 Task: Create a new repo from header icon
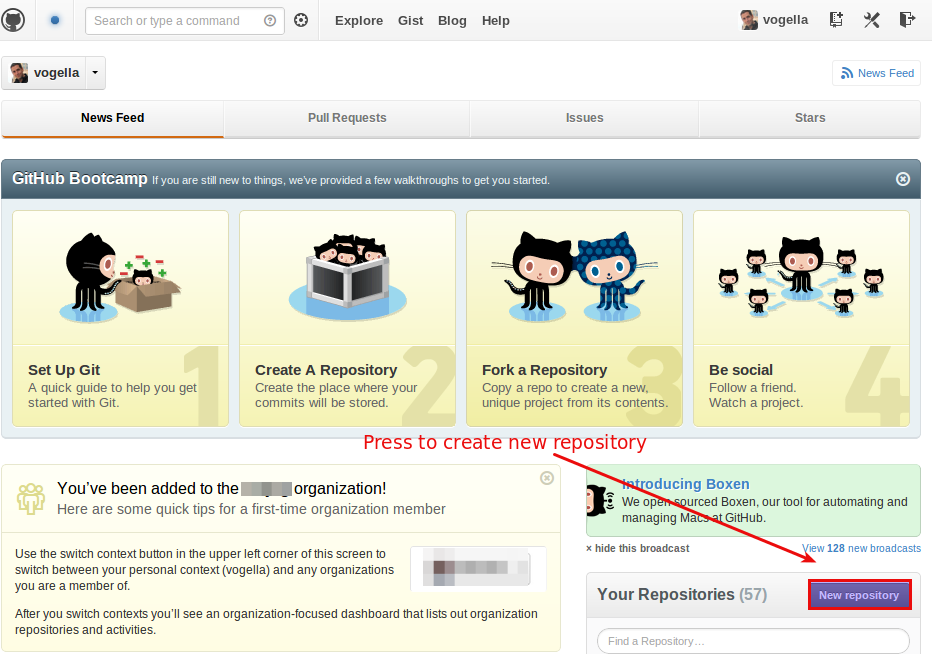[836, 20]
